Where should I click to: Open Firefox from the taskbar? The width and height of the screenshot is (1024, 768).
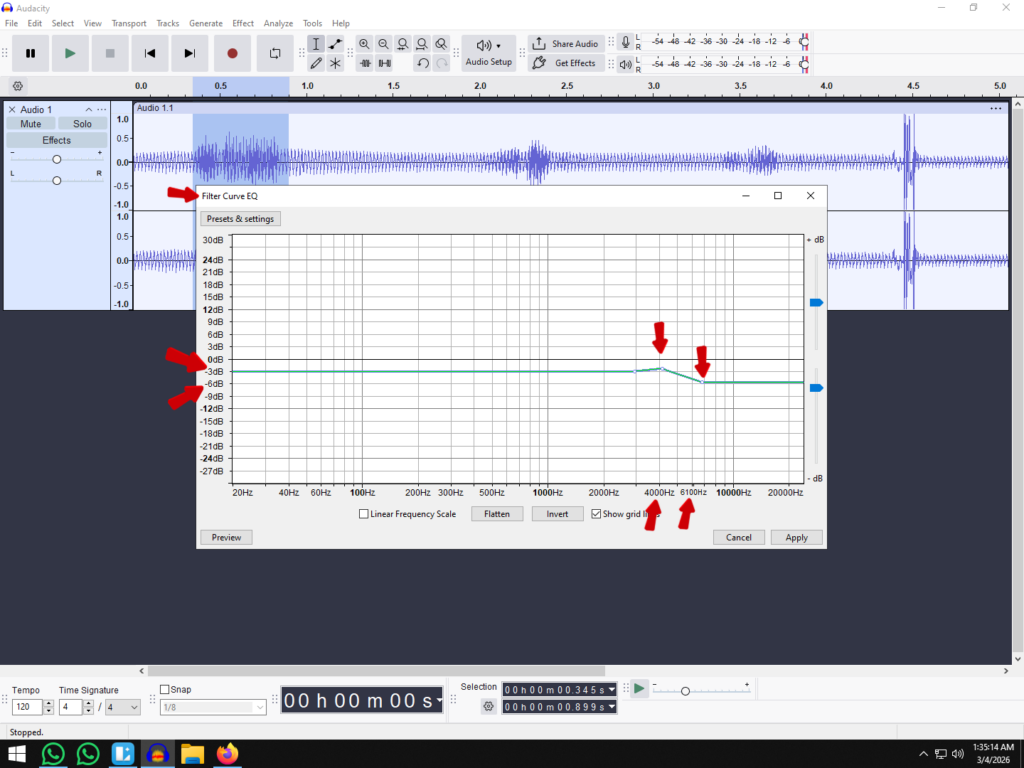(x=228, y=754)
